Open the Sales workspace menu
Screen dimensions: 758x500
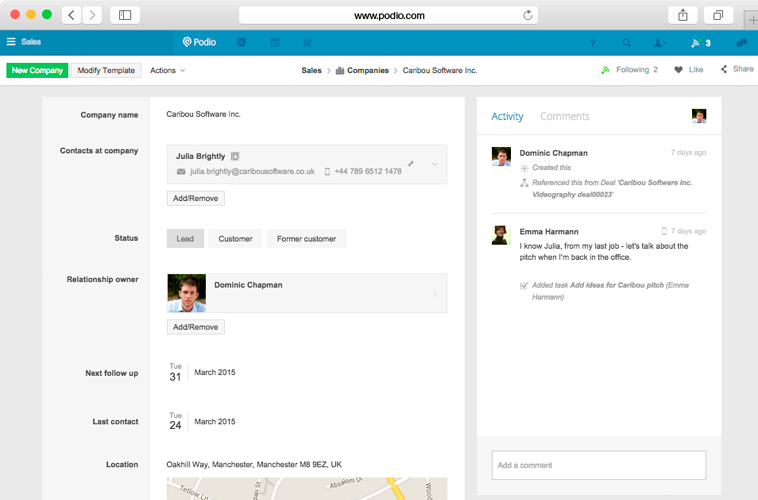24,42
